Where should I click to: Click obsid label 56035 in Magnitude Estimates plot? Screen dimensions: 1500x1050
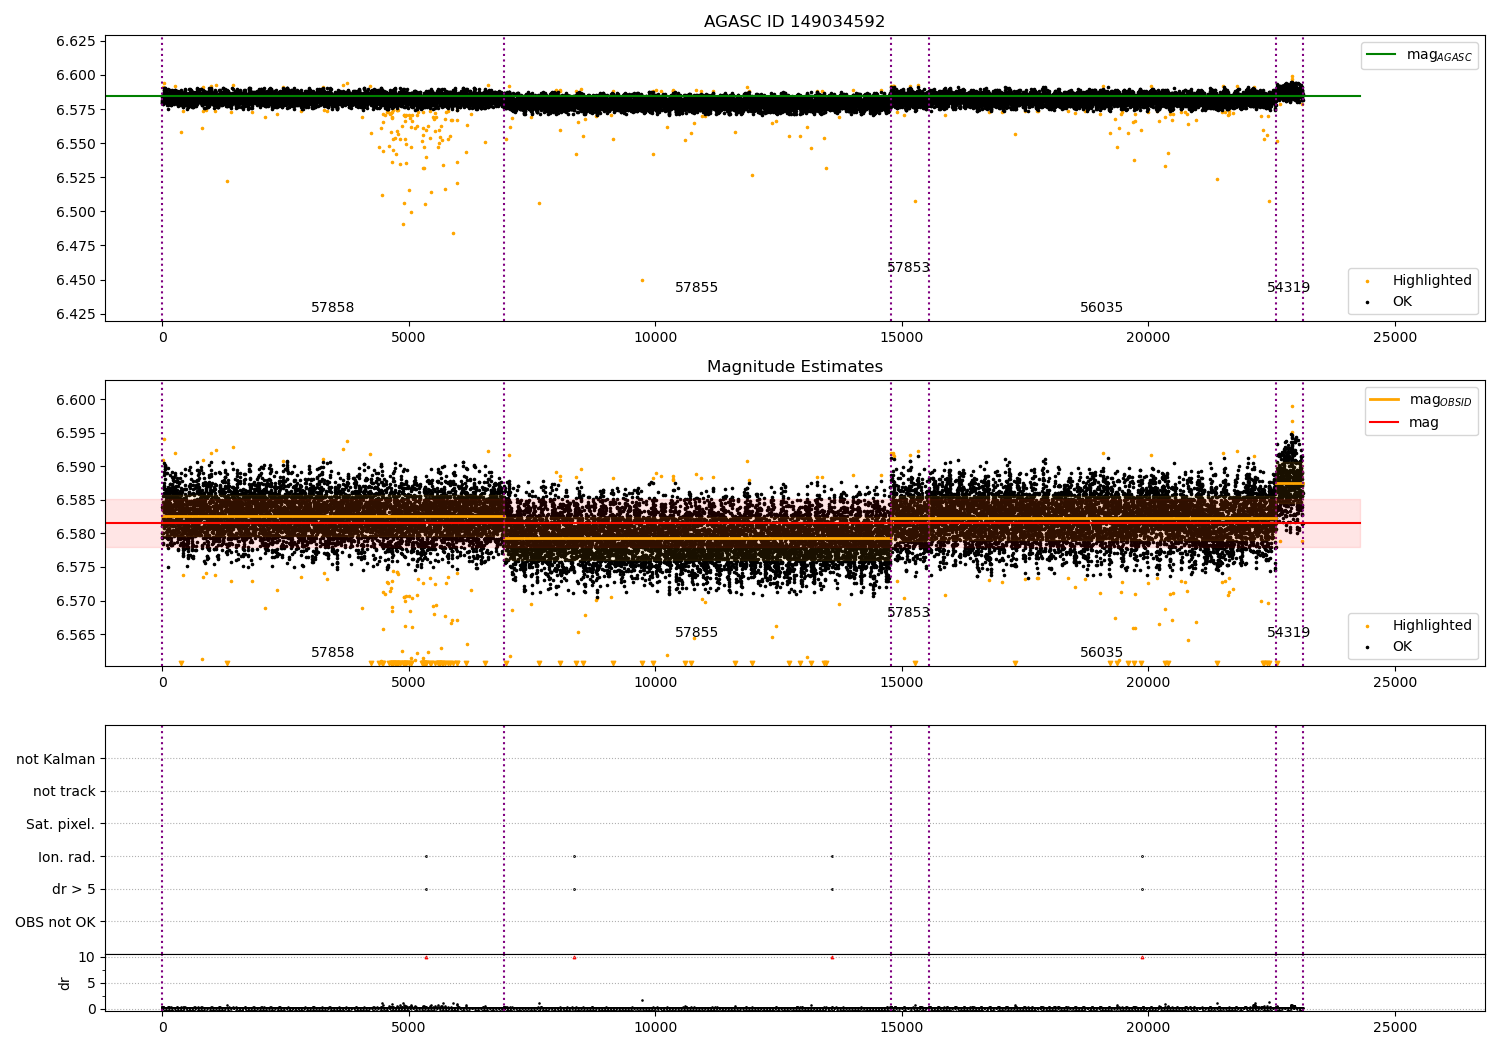[1101, 653]
